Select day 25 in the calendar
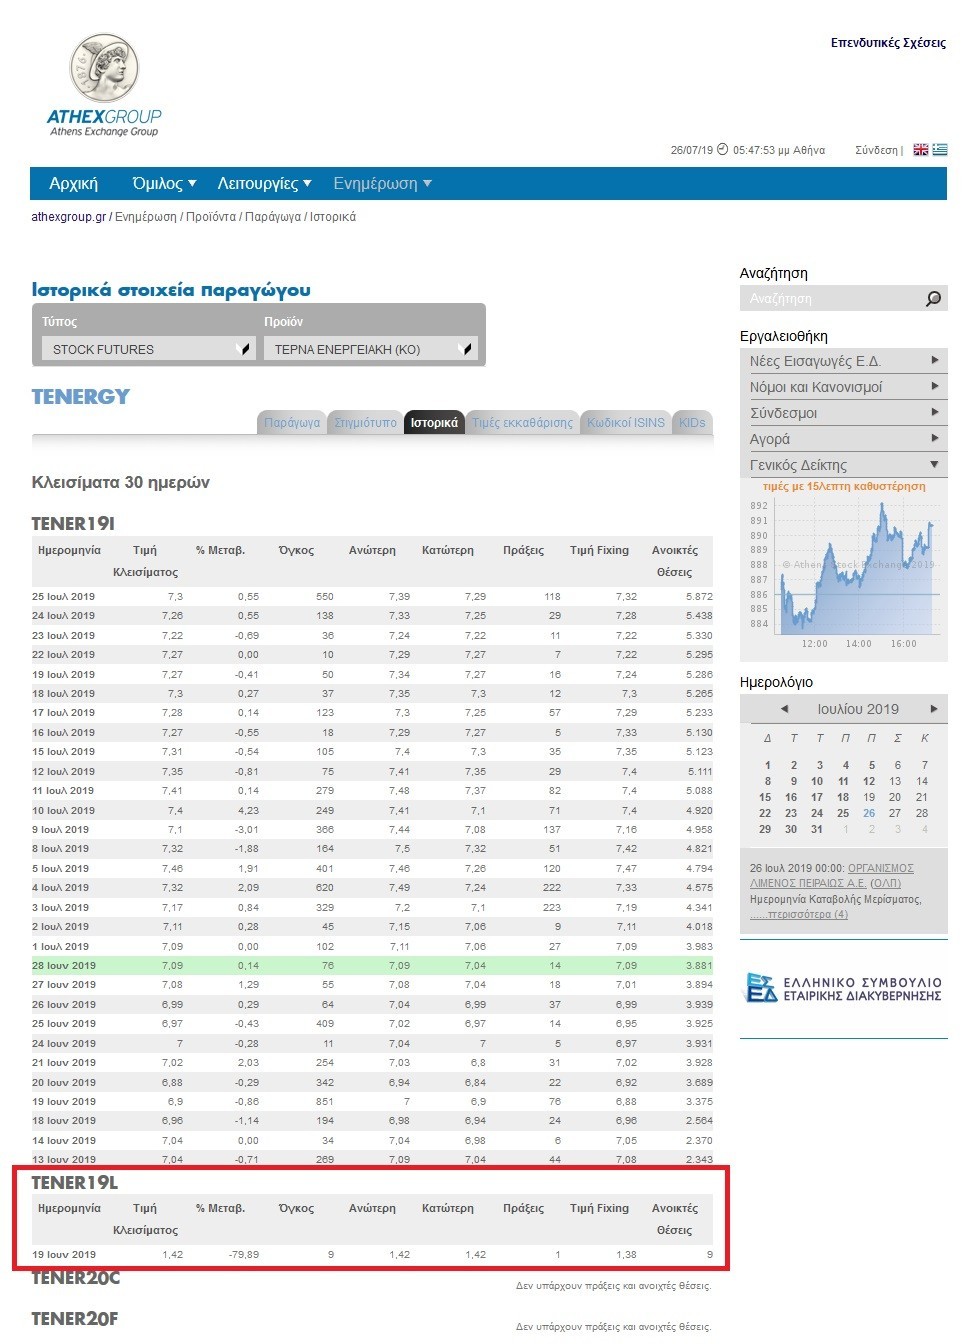 pyautogui.click(x=843, y=813)
